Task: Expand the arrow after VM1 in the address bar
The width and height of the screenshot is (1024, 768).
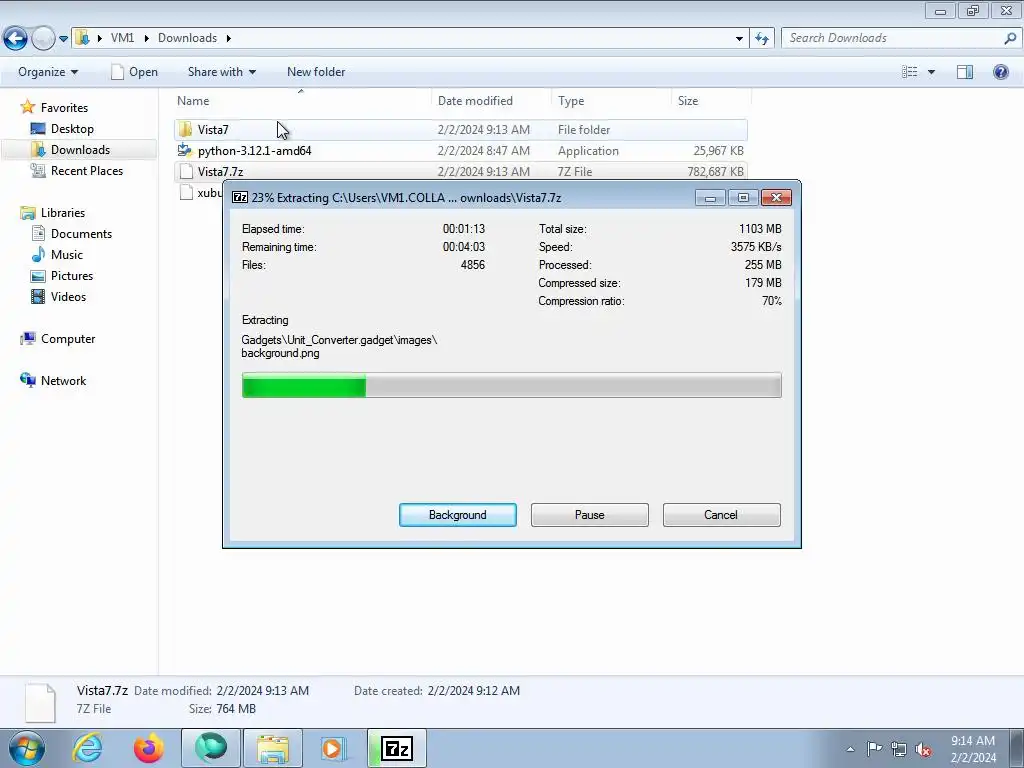Action: pos(146,39)
